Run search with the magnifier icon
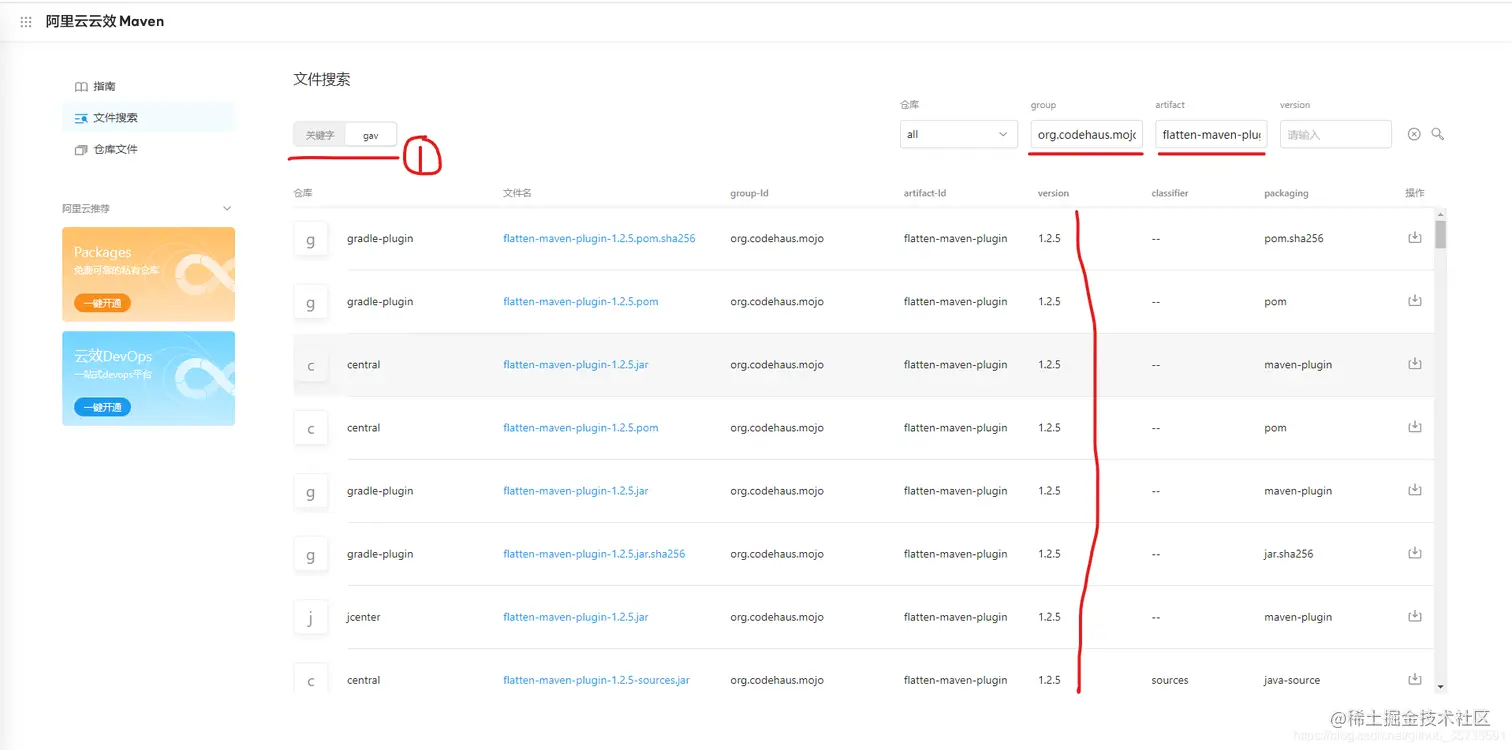This screenshot has width=1512, height=750. (1438, 134)
